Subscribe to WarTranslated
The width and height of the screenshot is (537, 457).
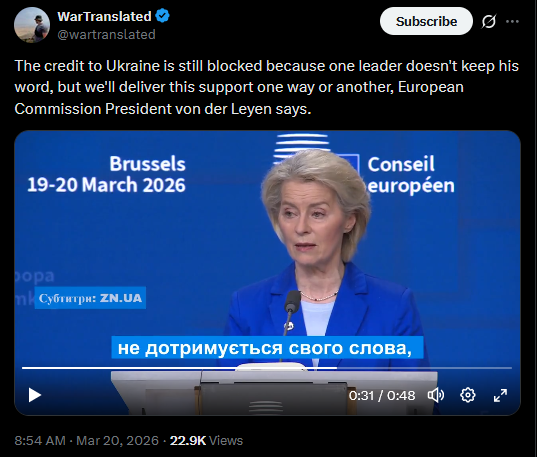click(x=426, y=21)
